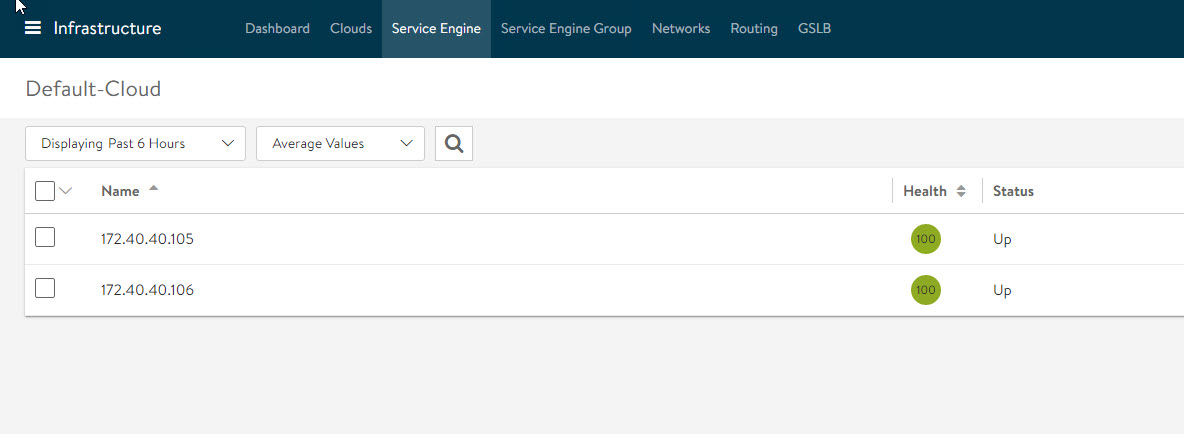Open service engine 172.40.40.105 details
Viewport: 1184px width, 434px height.
(147, 240)
